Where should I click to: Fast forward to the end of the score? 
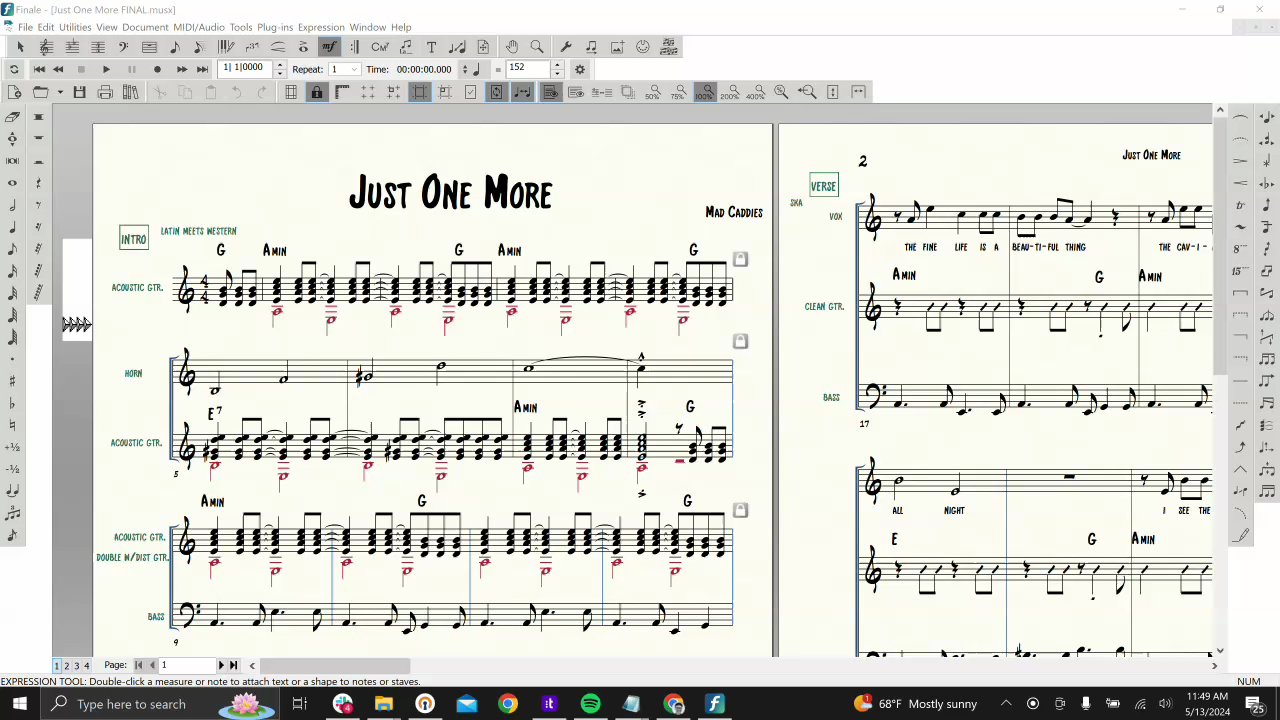(x=203, y=69)
